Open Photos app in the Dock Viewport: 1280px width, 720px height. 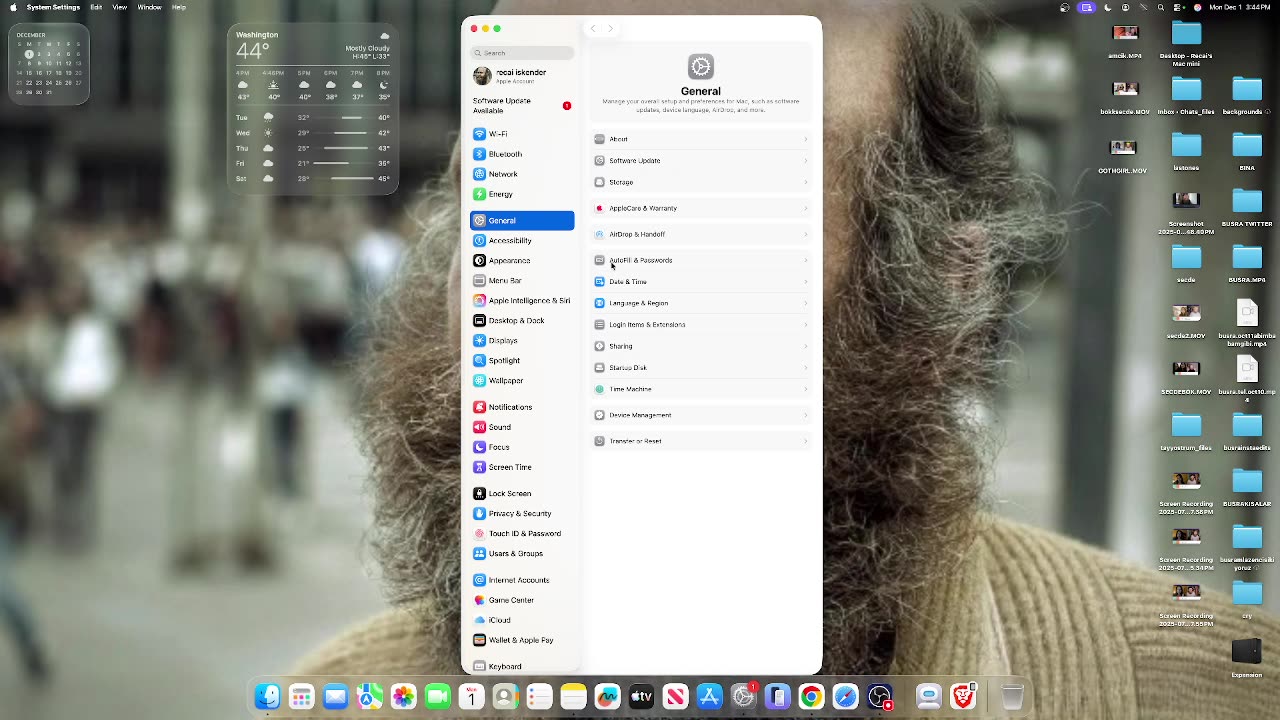click(403, 696)
